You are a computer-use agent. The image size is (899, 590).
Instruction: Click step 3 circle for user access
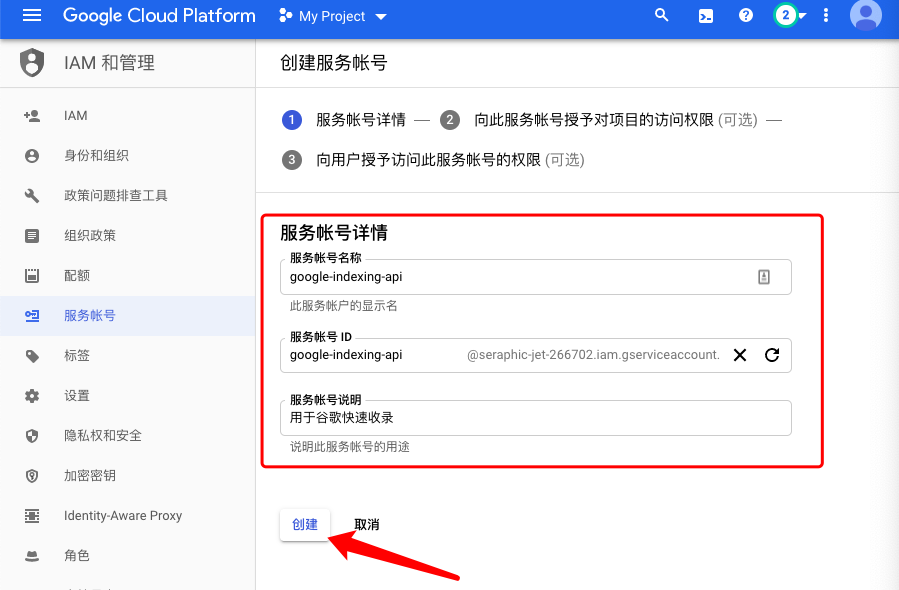coord(292,160)
